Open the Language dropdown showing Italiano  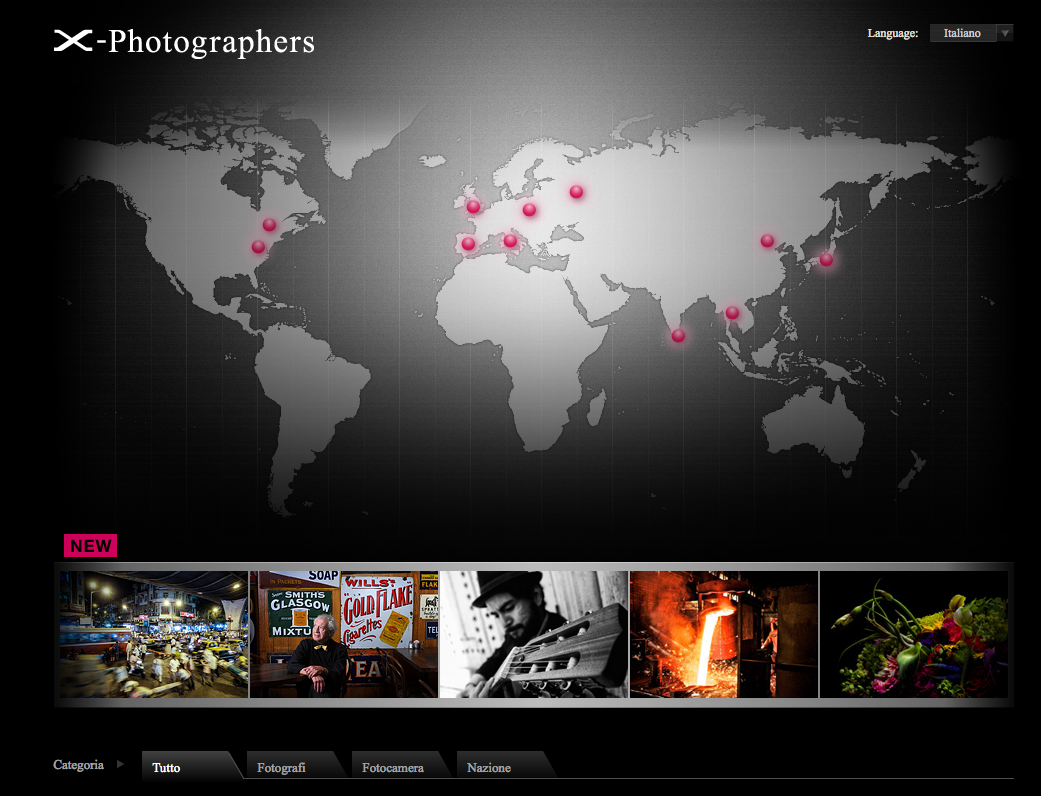(971, 33)
